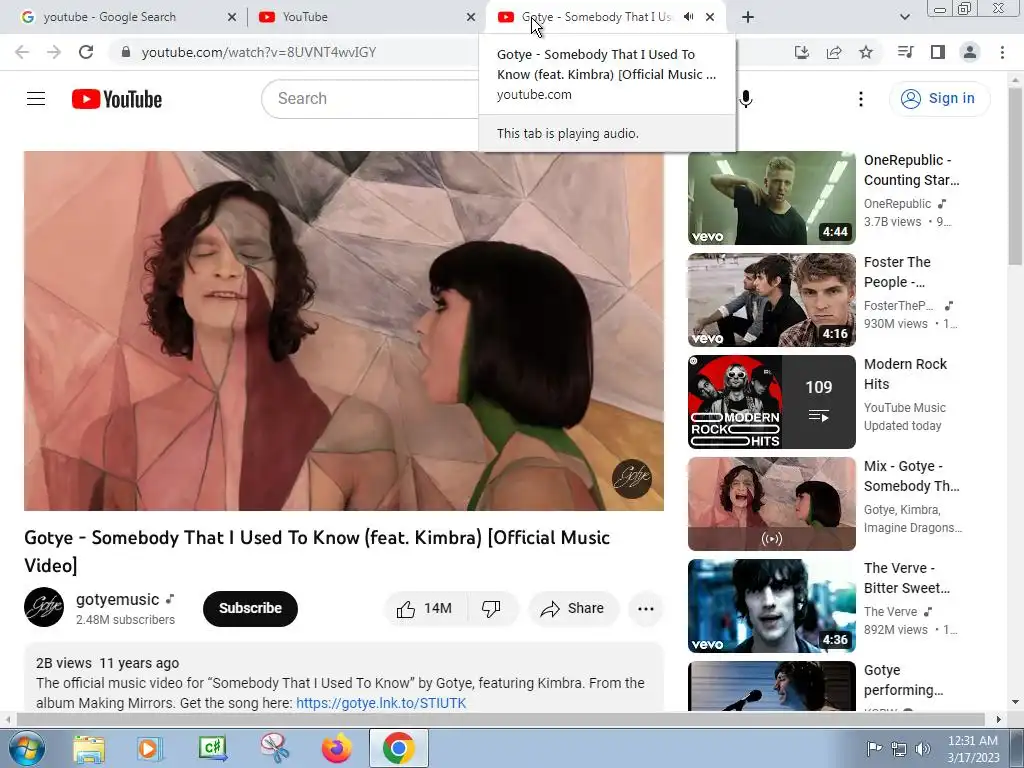Image resolution: width=1024 pixels, height=768 pixels.
Task: Play the OneRepublic Counting Stars thumbnail
Action: click(771, 199)
